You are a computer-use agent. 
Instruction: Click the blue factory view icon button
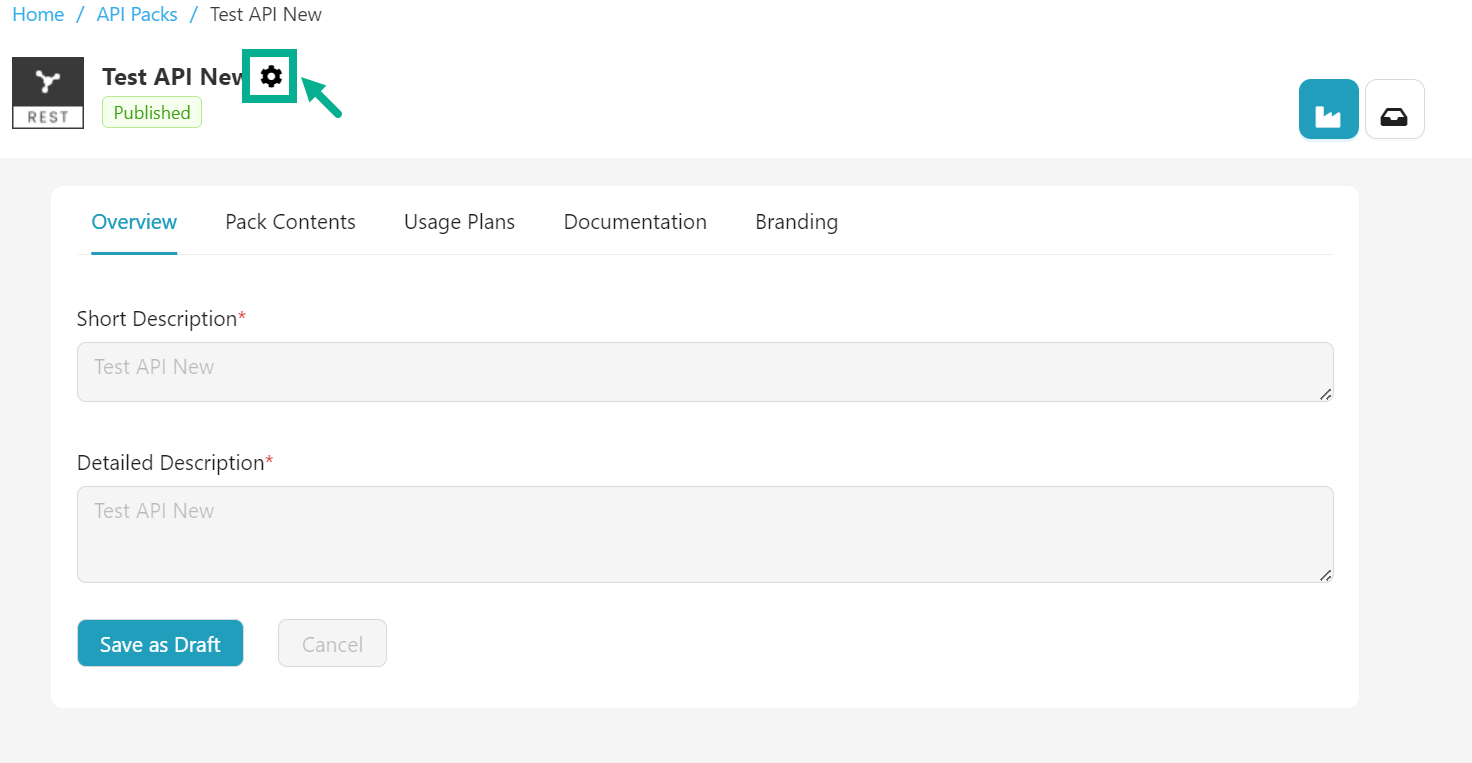pos(1328,109)
